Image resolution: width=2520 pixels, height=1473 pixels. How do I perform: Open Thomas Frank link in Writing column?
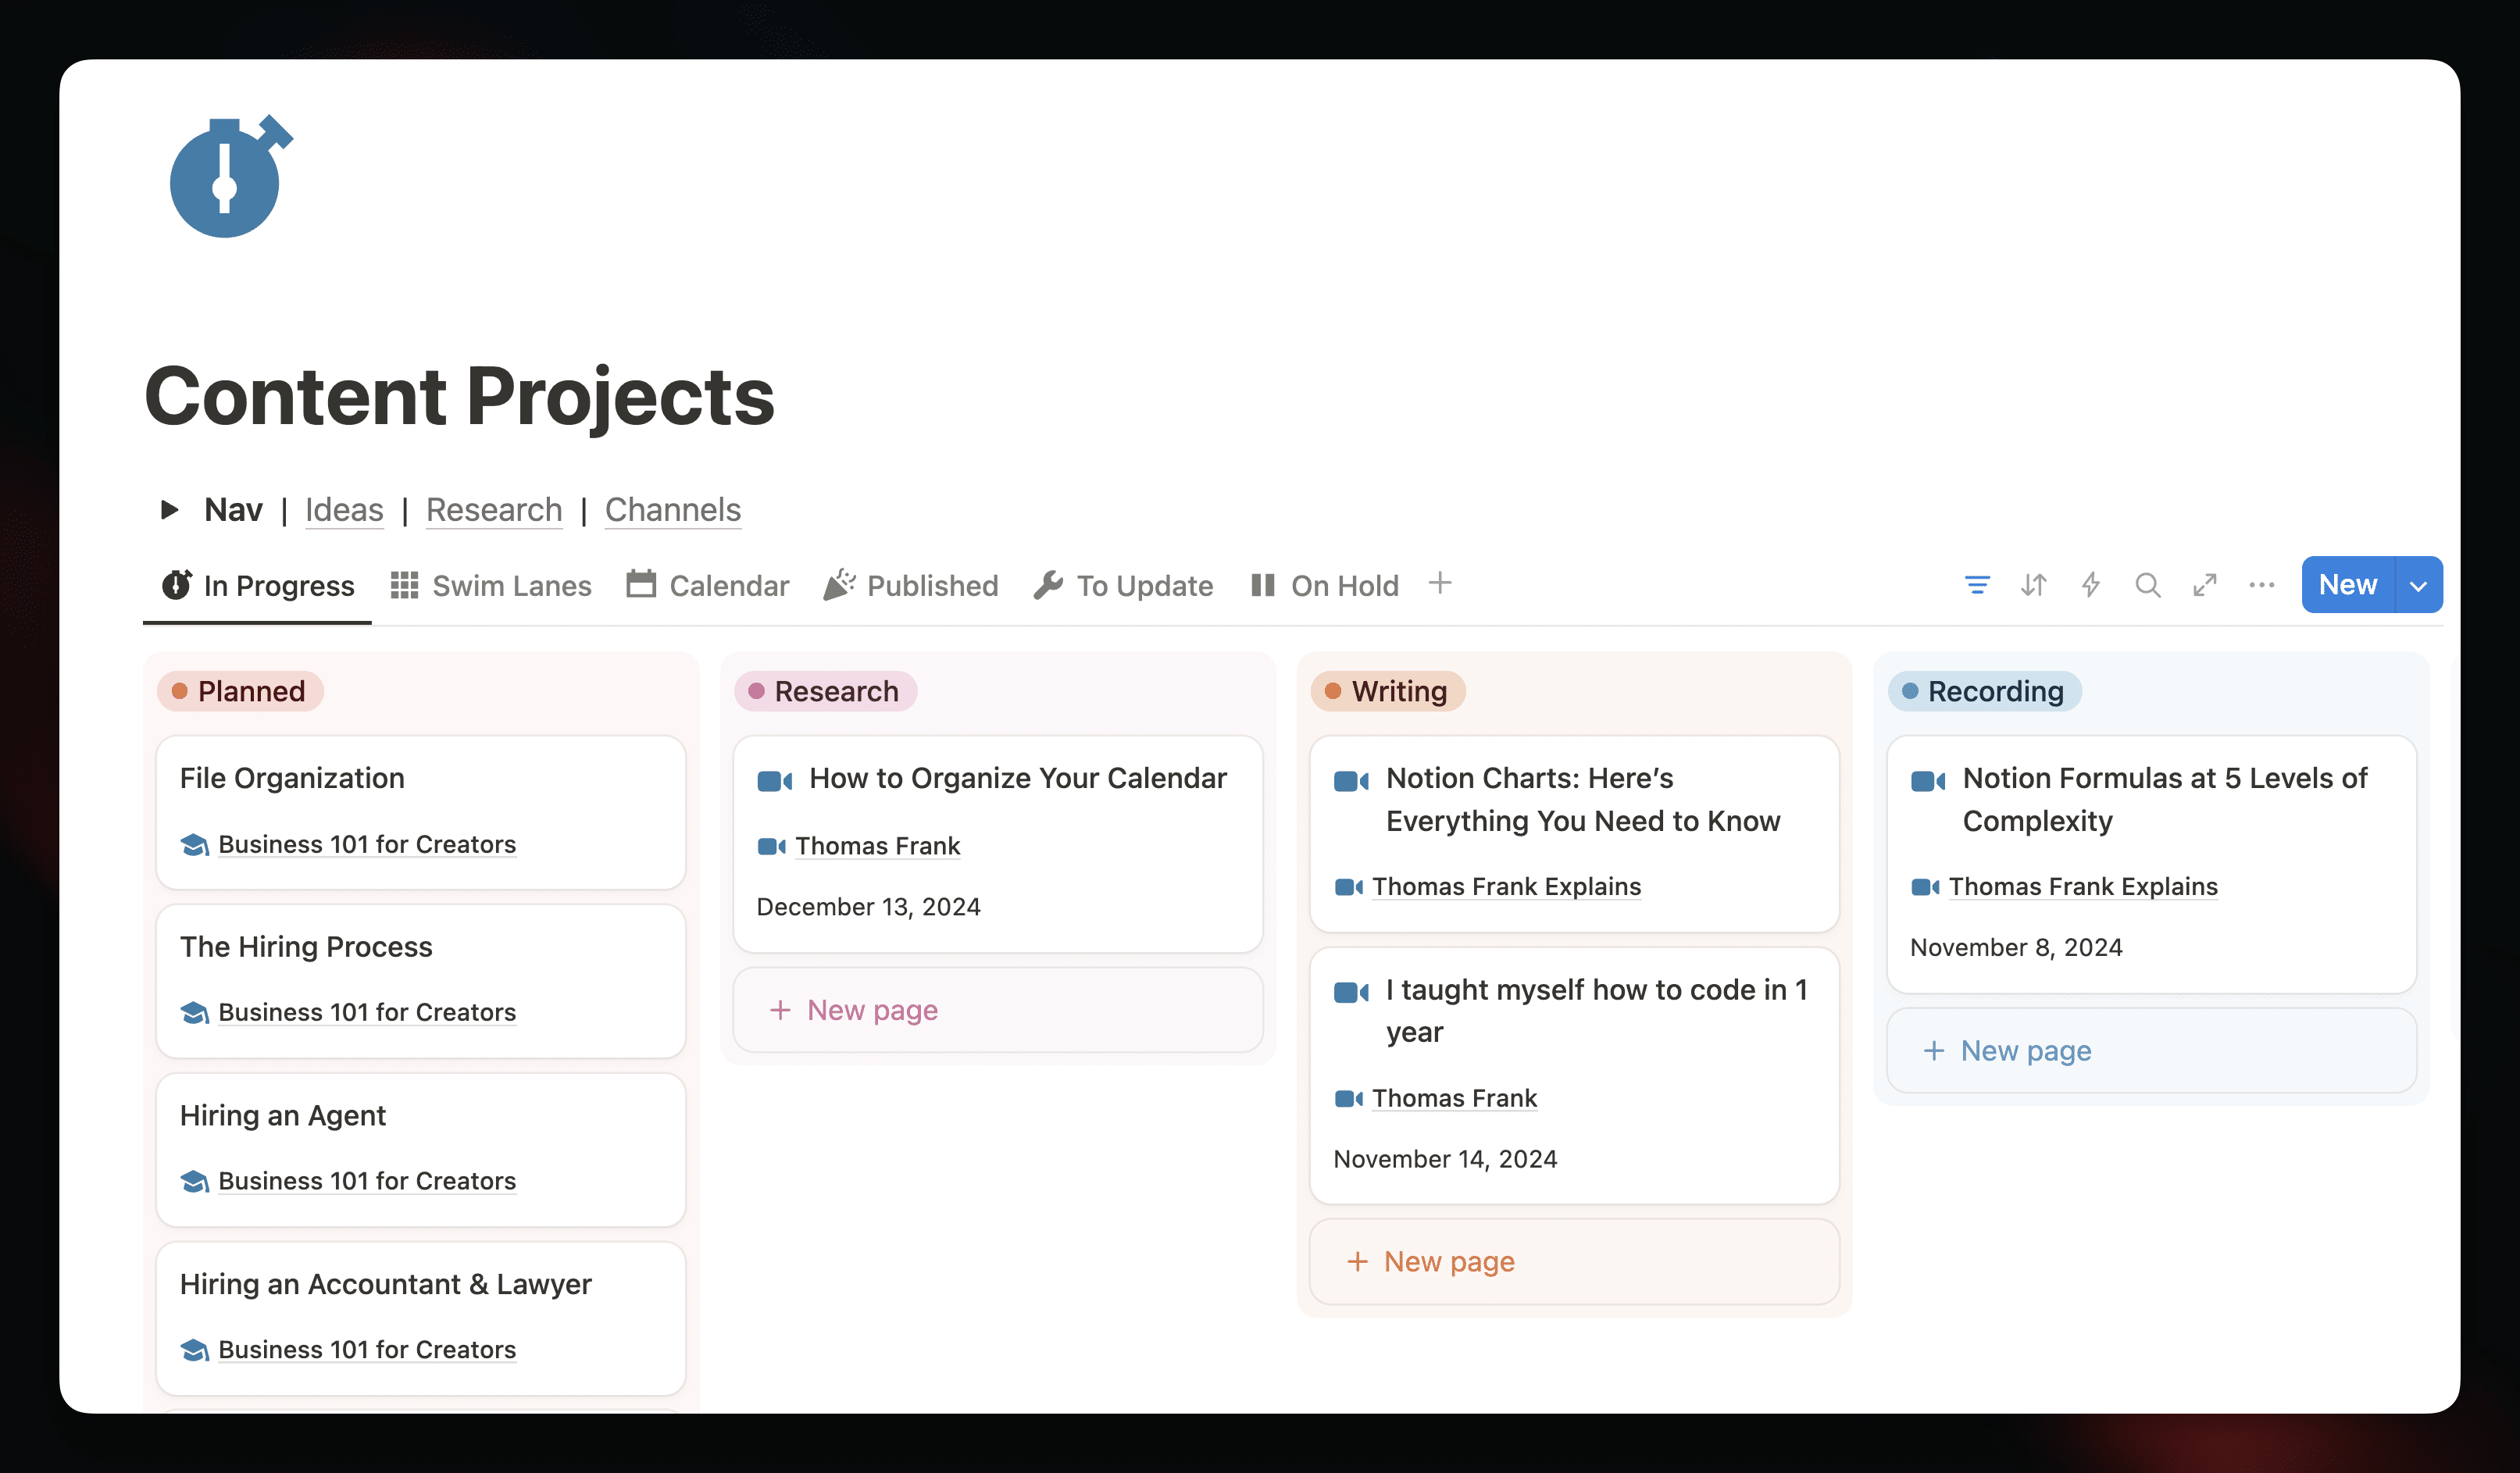(x=1454, y=1098)
